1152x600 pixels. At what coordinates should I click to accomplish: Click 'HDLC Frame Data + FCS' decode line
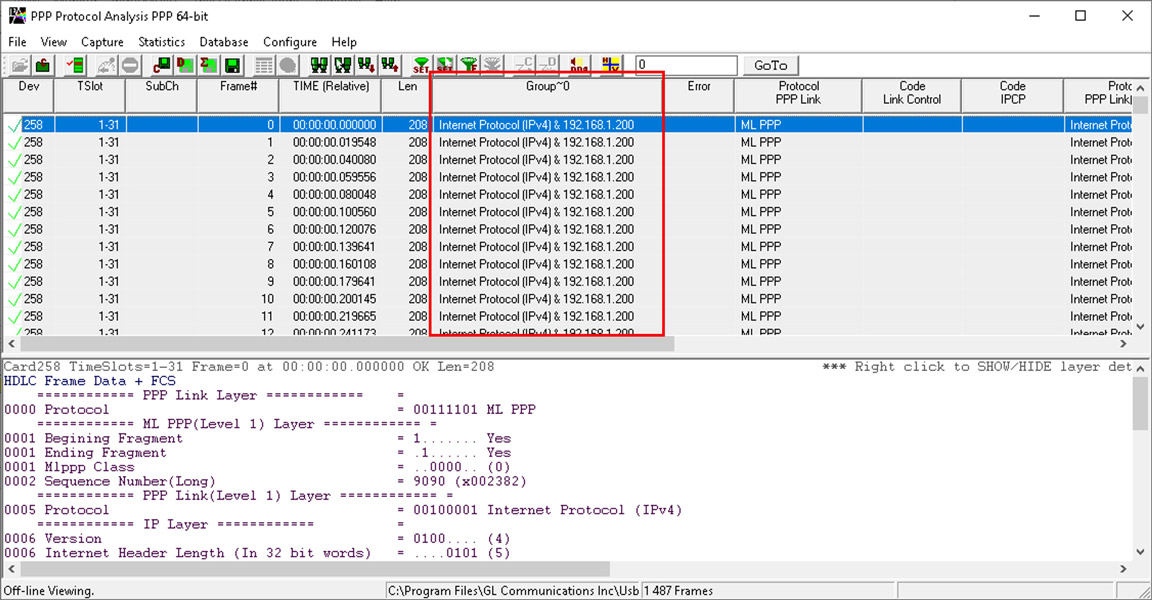[x=90, y=381]
